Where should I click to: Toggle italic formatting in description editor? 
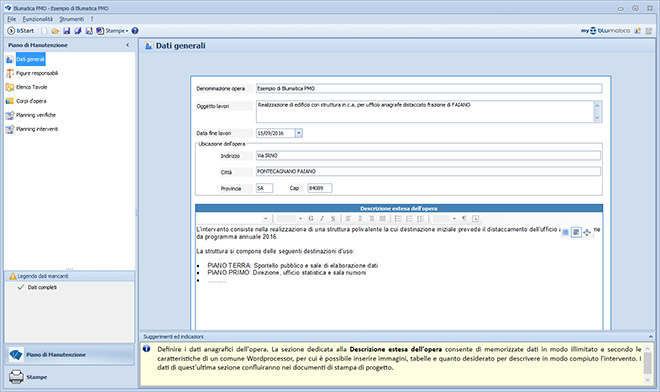point(322,219)
